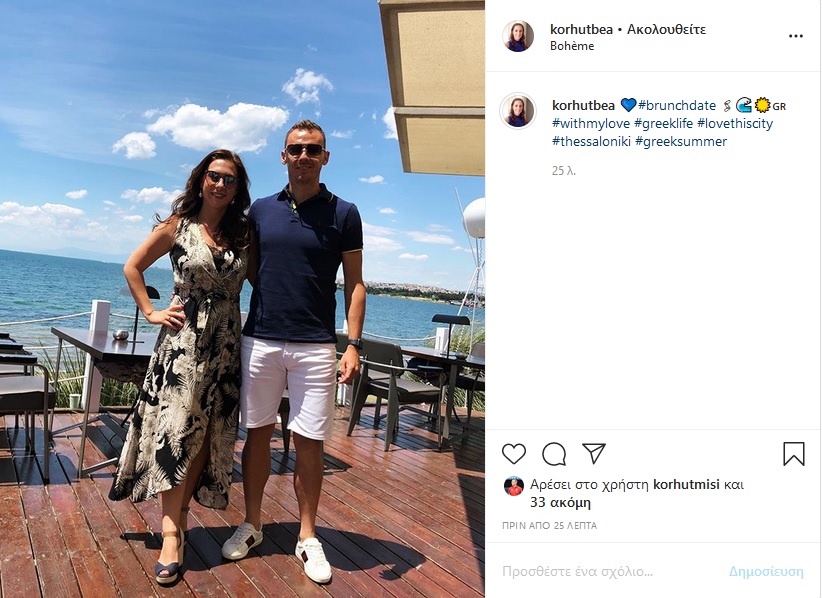Open the korhutbea username in the header
Viewport: 822px width, 598px height.
(581, 29)
